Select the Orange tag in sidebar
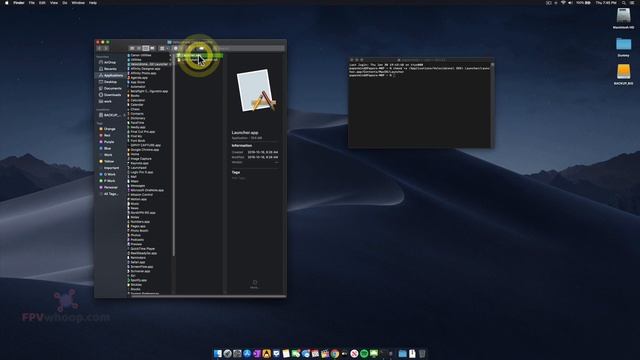This screenshot has height=360, width=640. coord(109,129)
